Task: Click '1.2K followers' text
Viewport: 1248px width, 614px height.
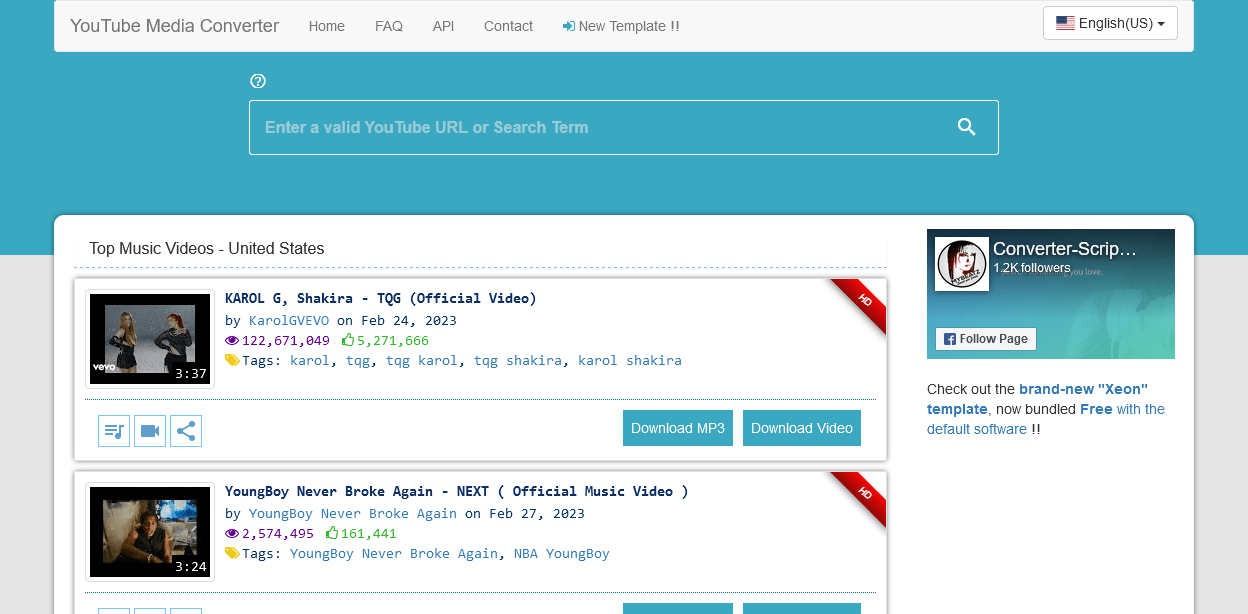Action: (1032, 268)
